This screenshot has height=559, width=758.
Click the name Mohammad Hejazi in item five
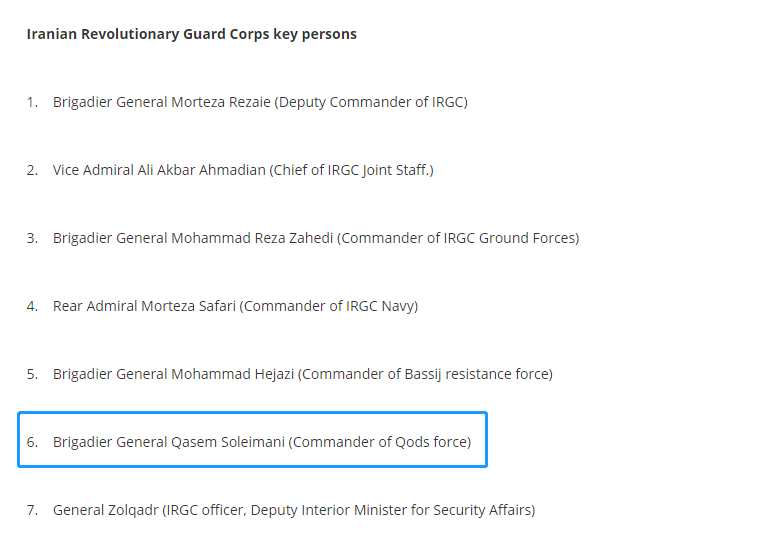coord(233,374)
